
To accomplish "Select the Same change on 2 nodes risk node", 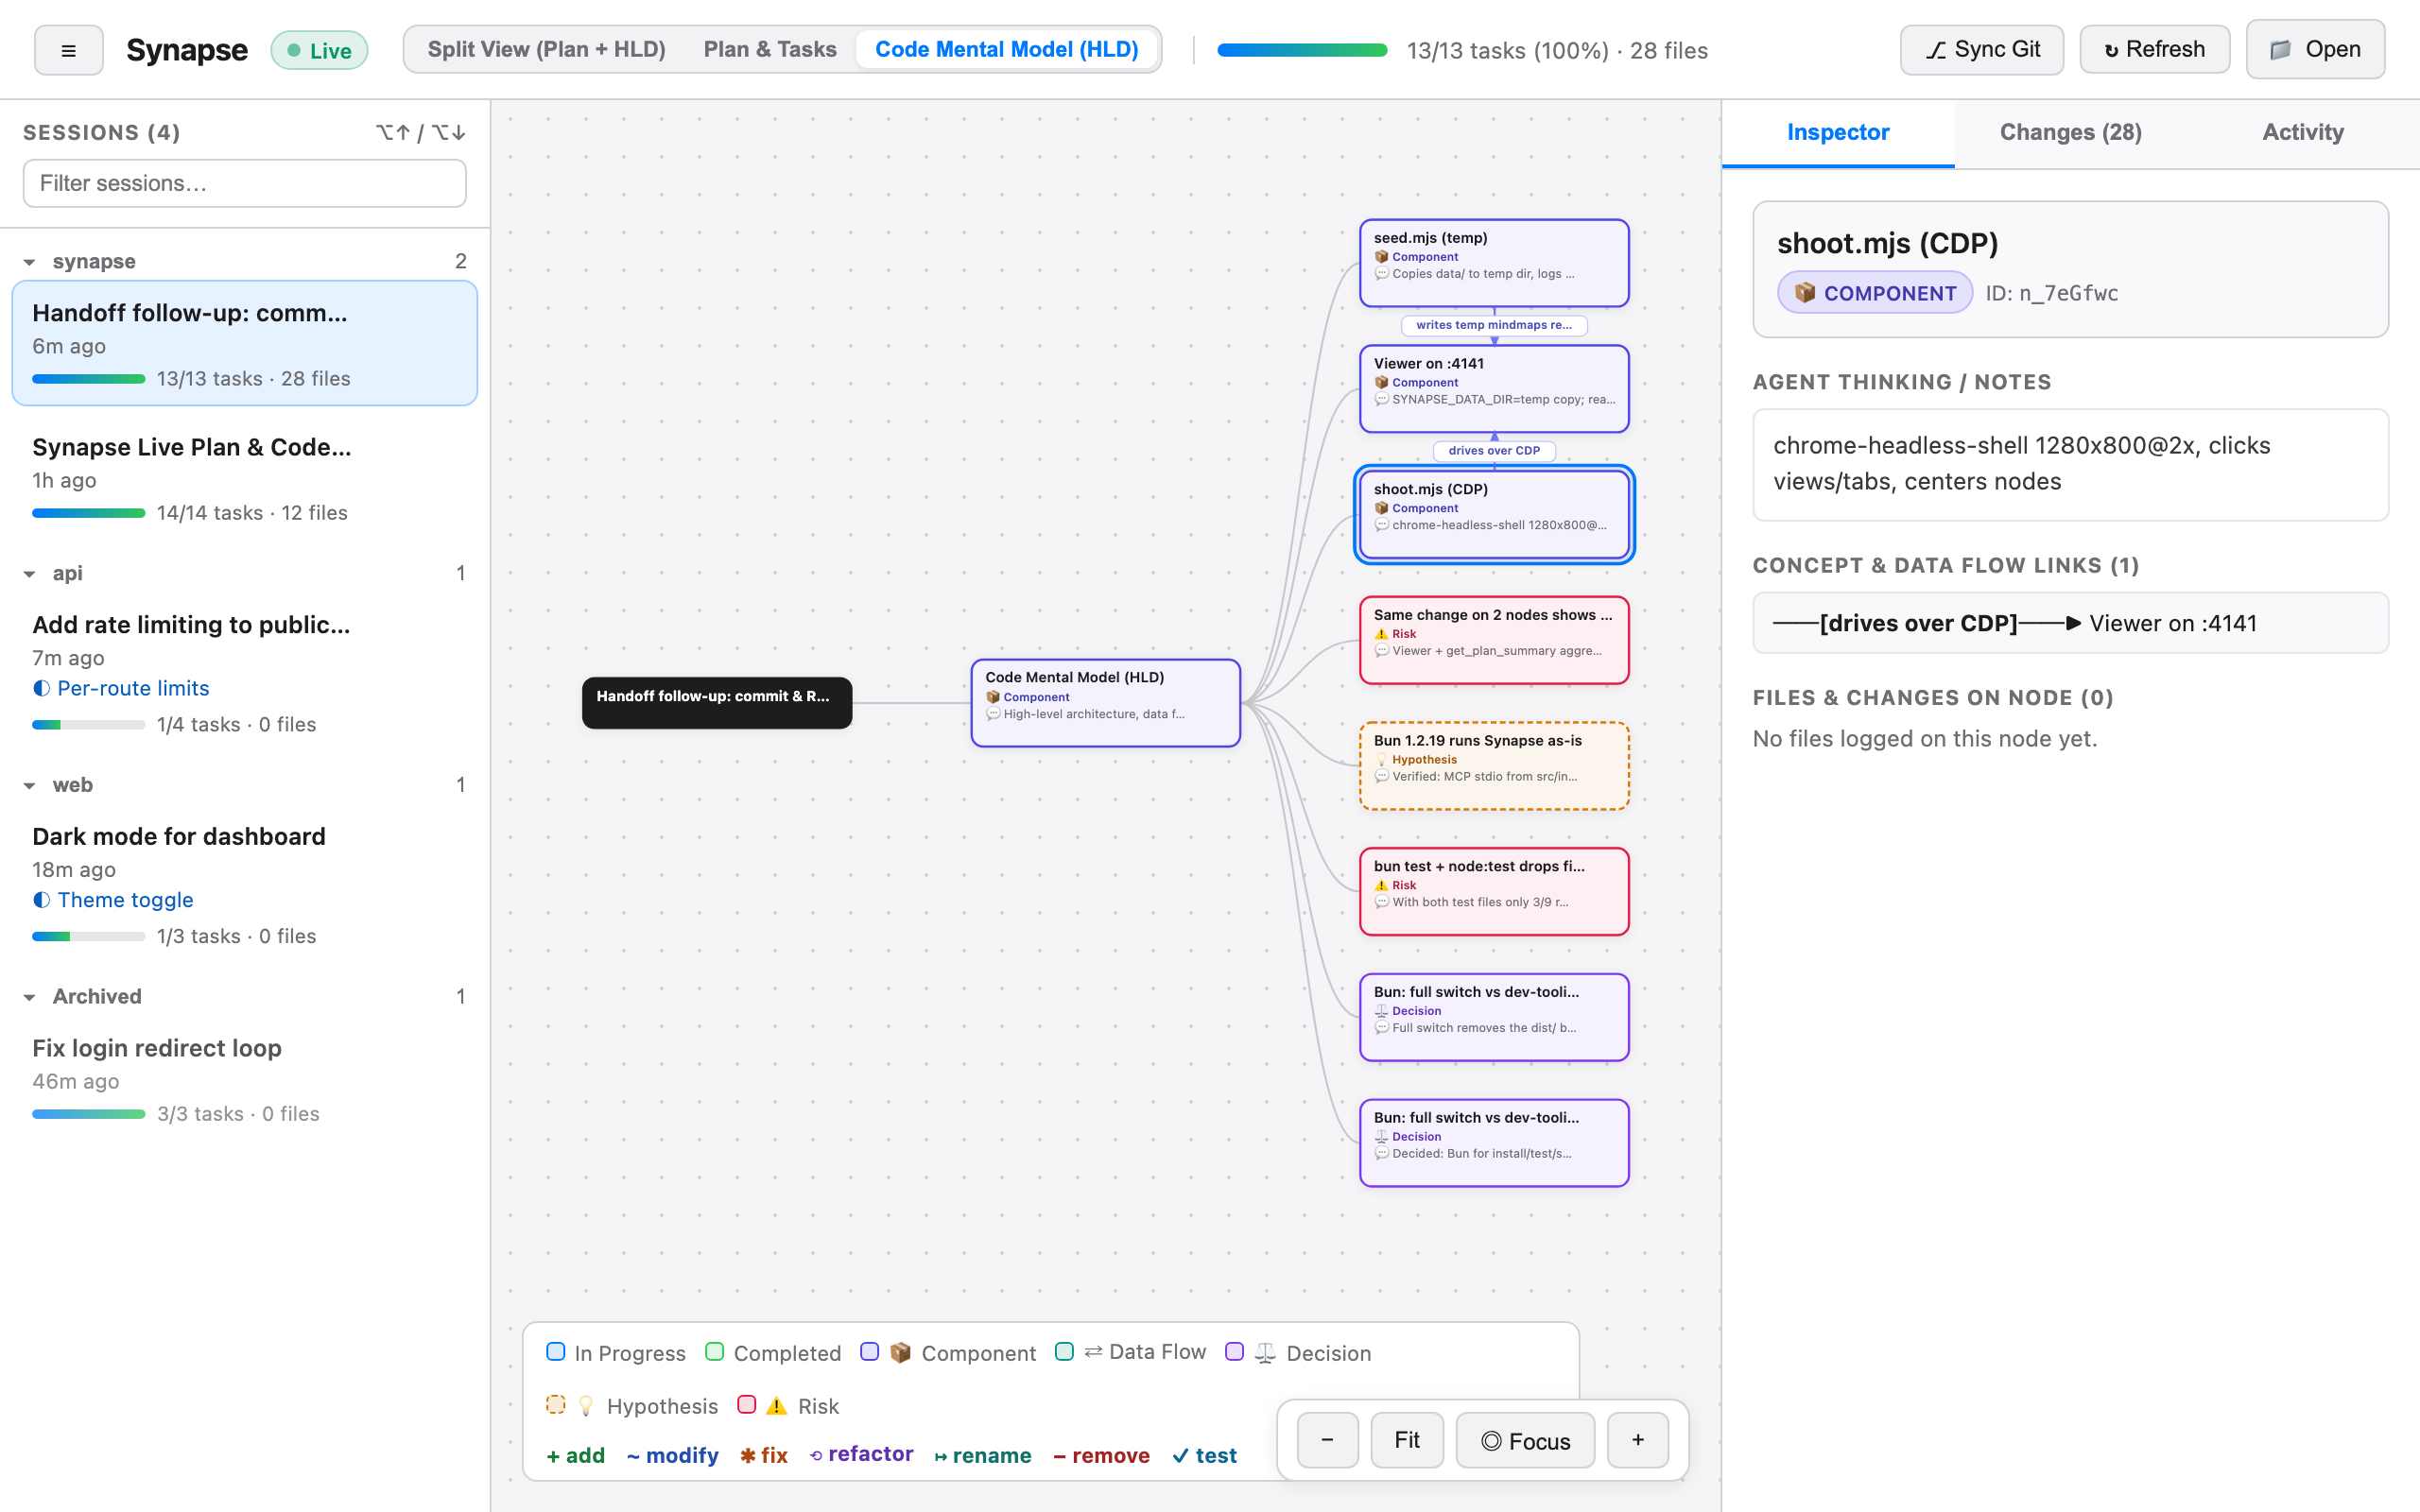I will [1494, 640].
